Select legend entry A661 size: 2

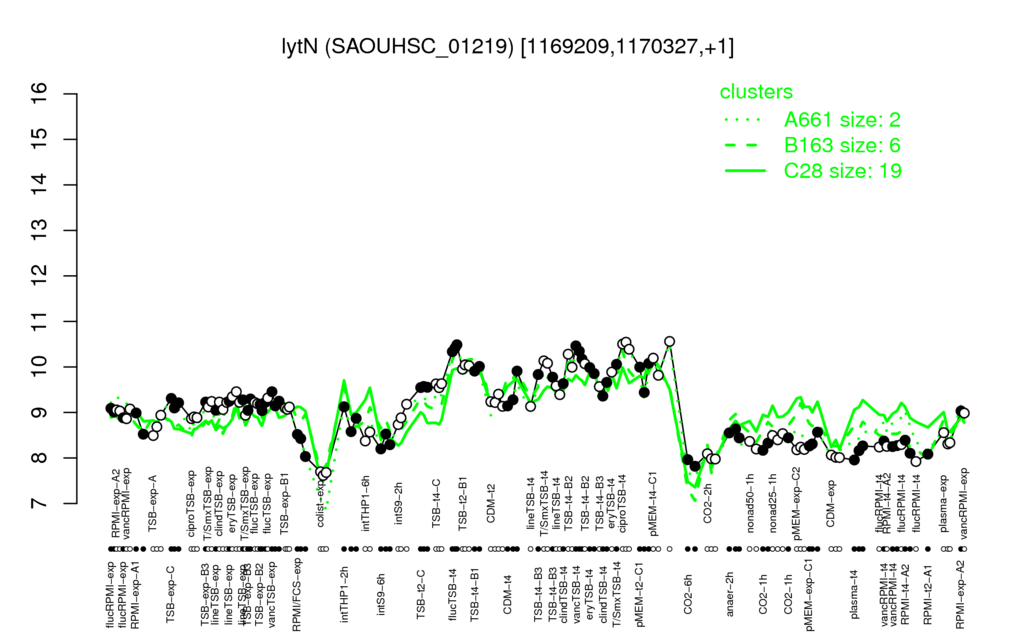tap(842, 120)
